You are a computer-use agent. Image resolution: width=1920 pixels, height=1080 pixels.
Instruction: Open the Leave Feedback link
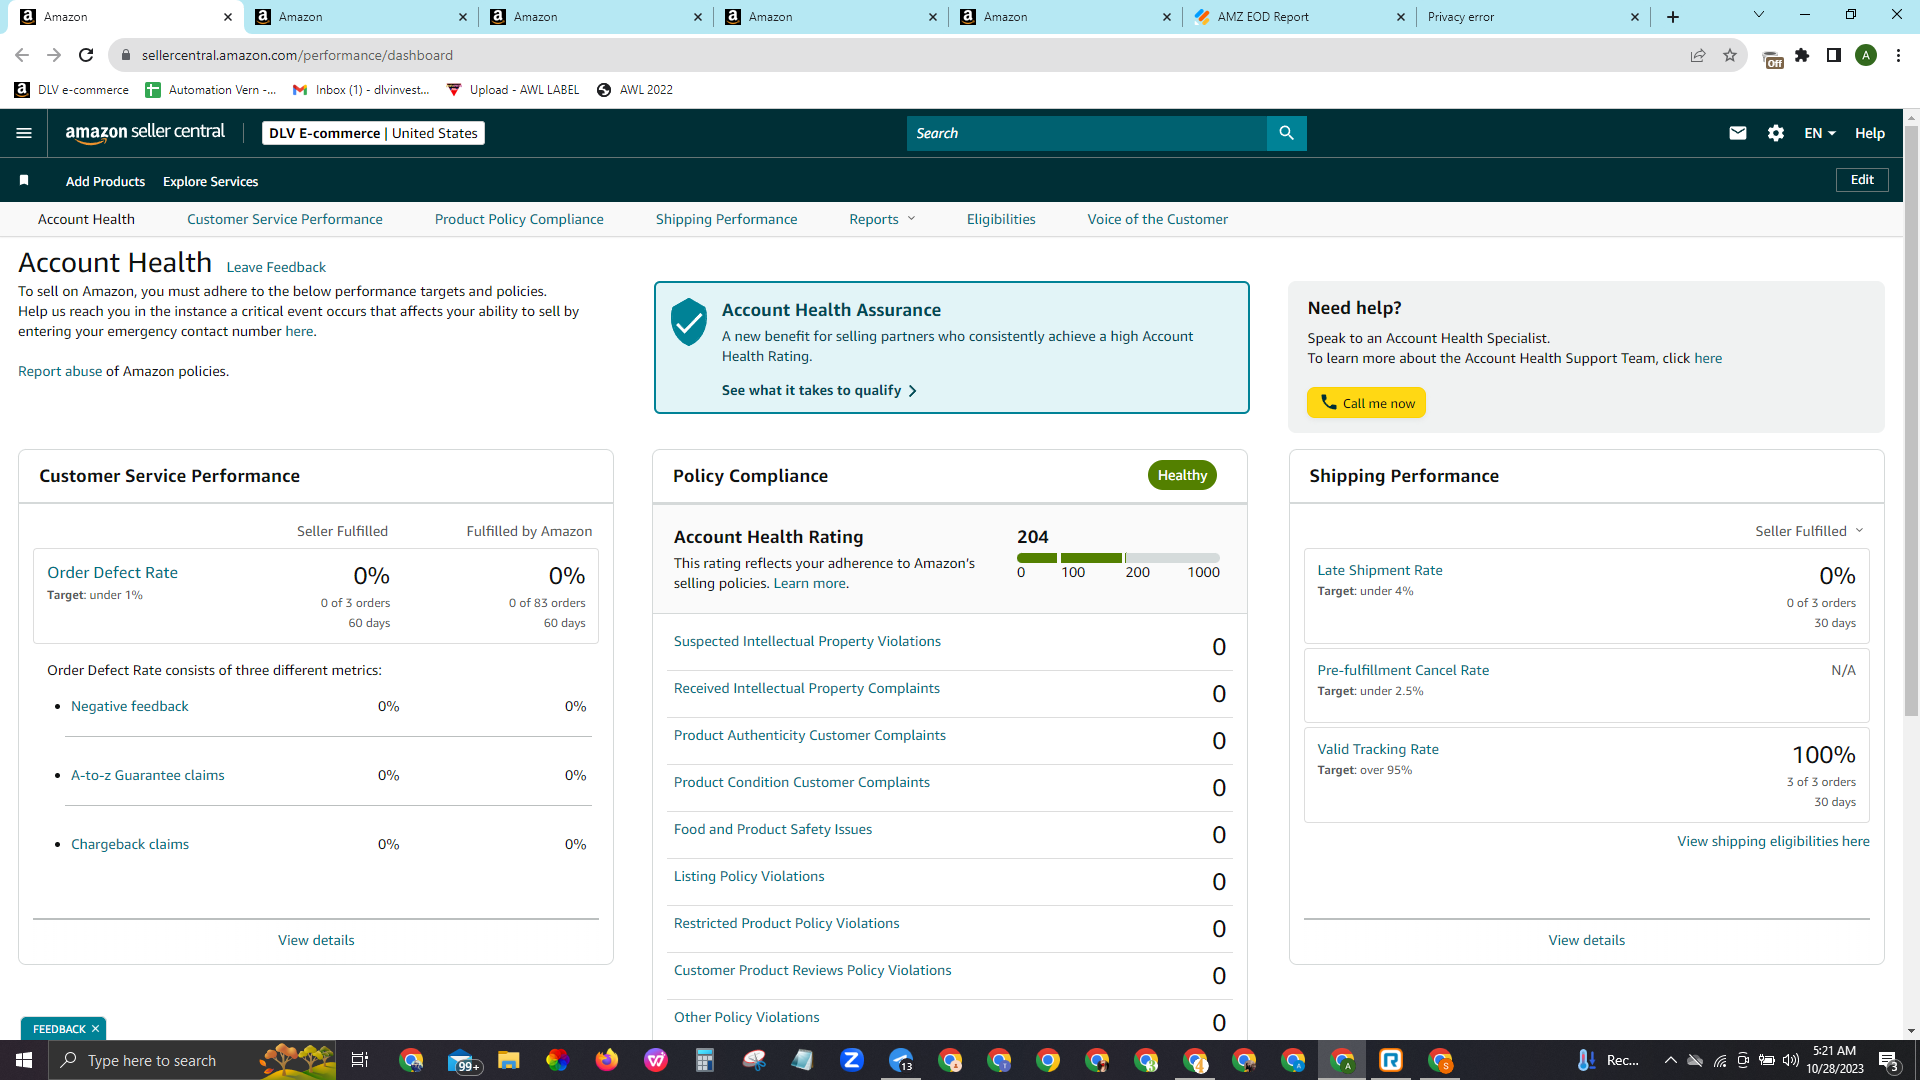click(x=276, y=267)
